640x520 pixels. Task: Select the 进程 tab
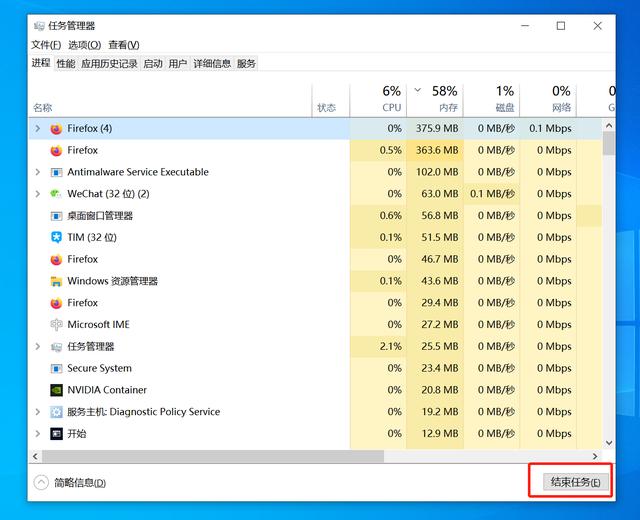(41, 63)
